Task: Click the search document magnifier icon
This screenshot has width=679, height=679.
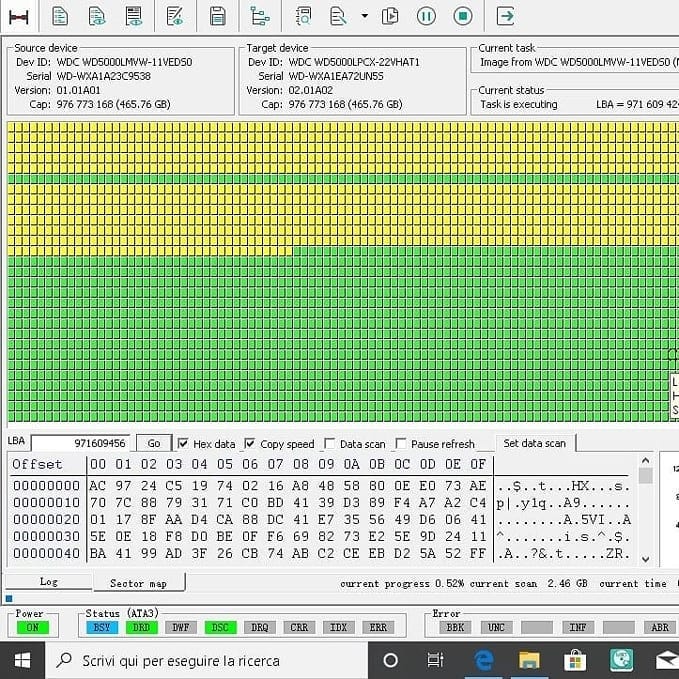Action: coord(304,16)
